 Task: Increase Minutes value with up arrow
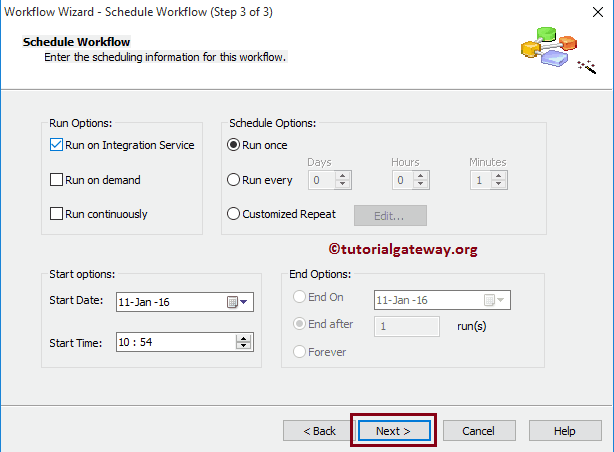click(x=498, y=175)
